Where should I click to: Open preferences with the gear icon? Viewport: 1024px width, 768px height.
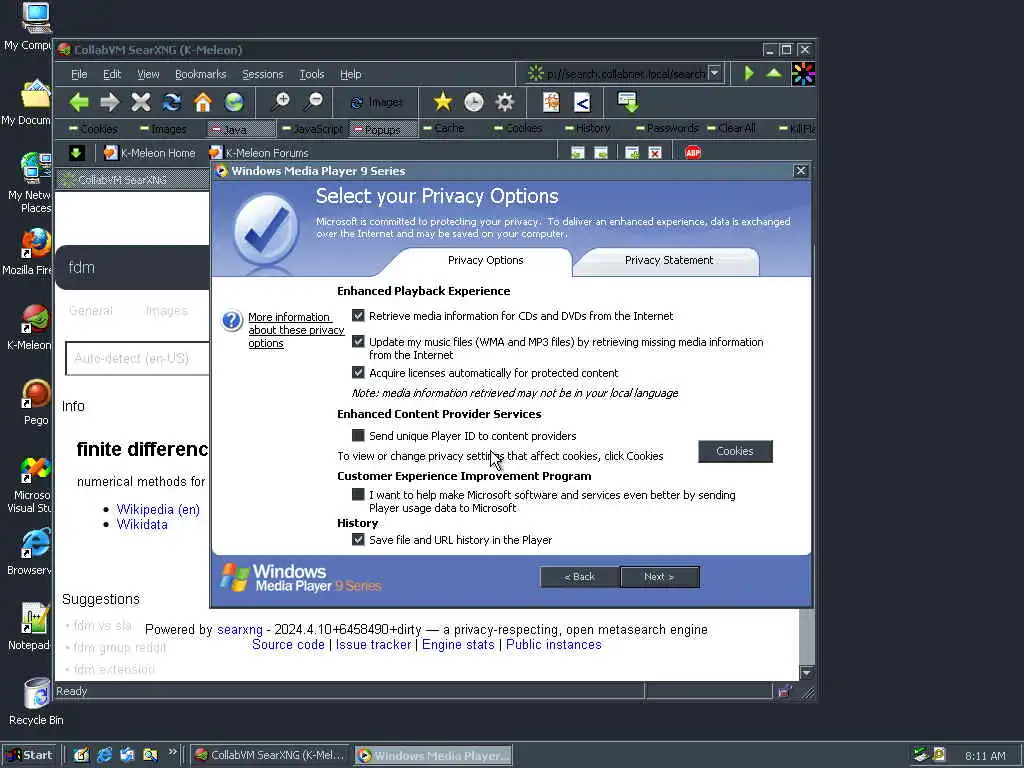coord(505,102)
